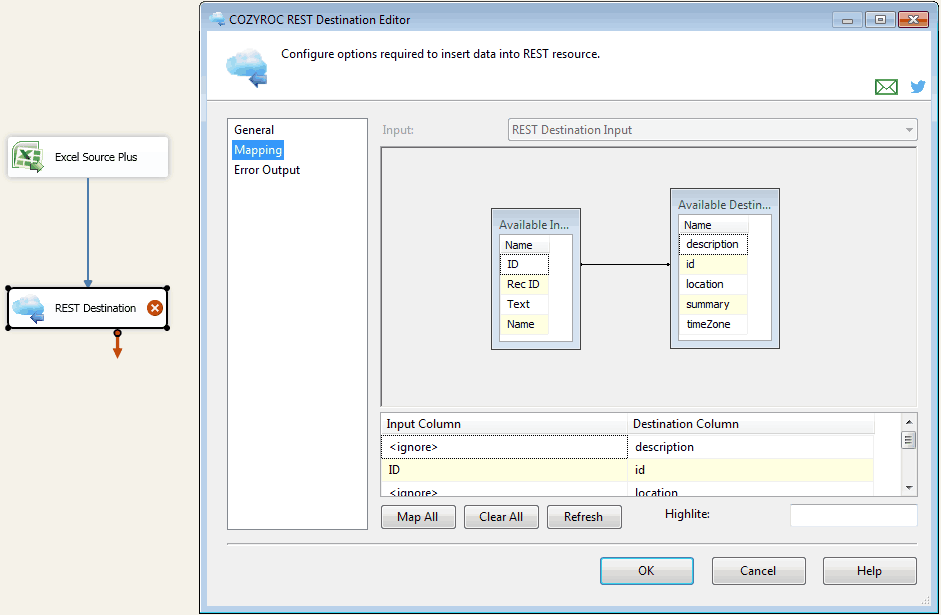Select Rec ID input column
This screenshot has height=615, width=941.
[x=524, y=284]
